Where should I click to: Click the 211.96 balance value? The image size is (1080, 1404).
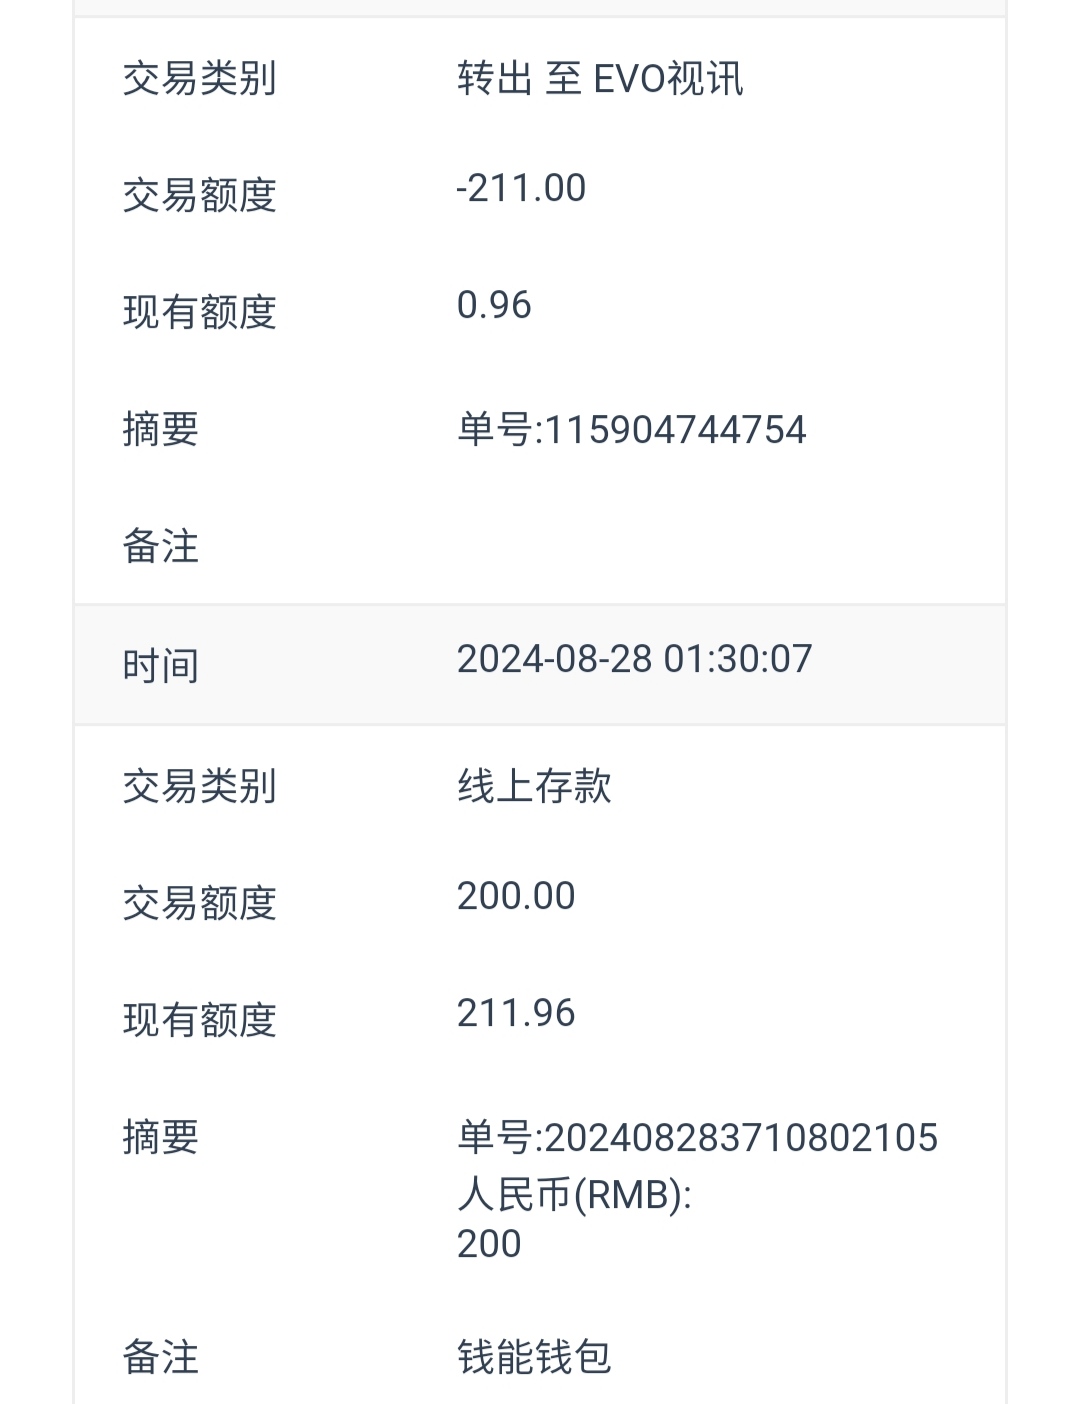[516, 1013]
